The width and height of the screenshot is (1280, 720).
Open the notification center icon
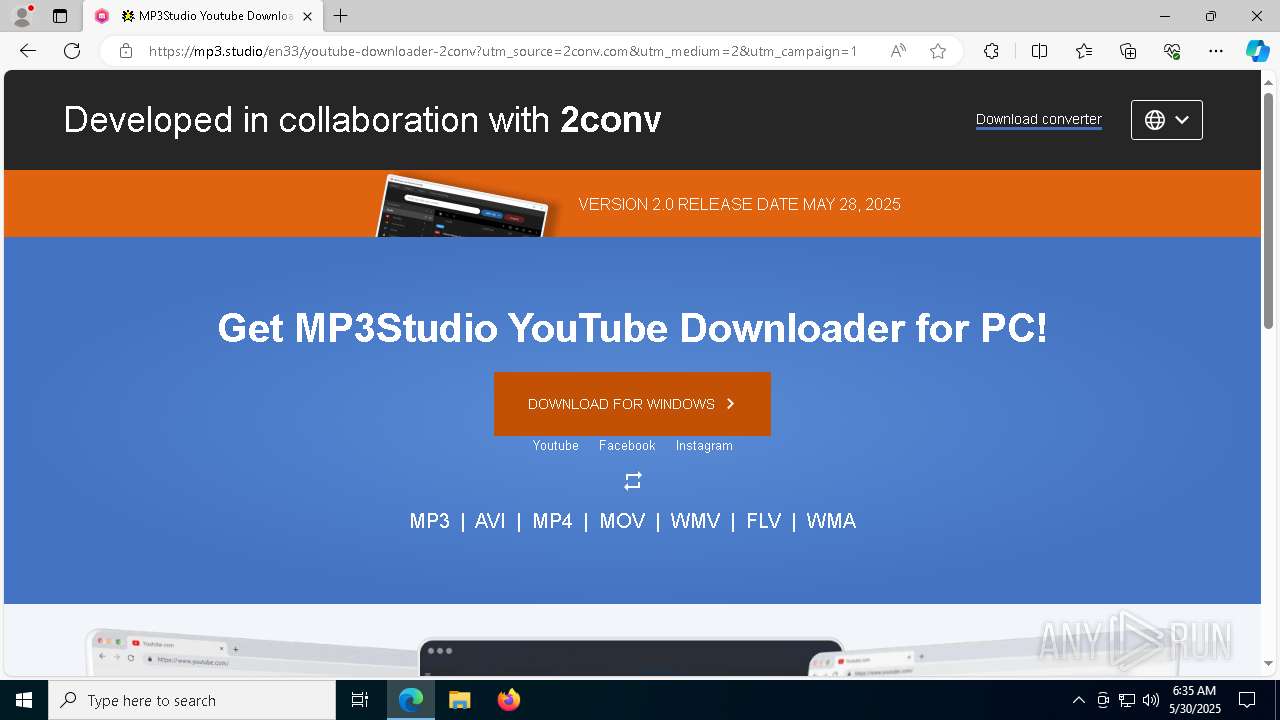1247,700
